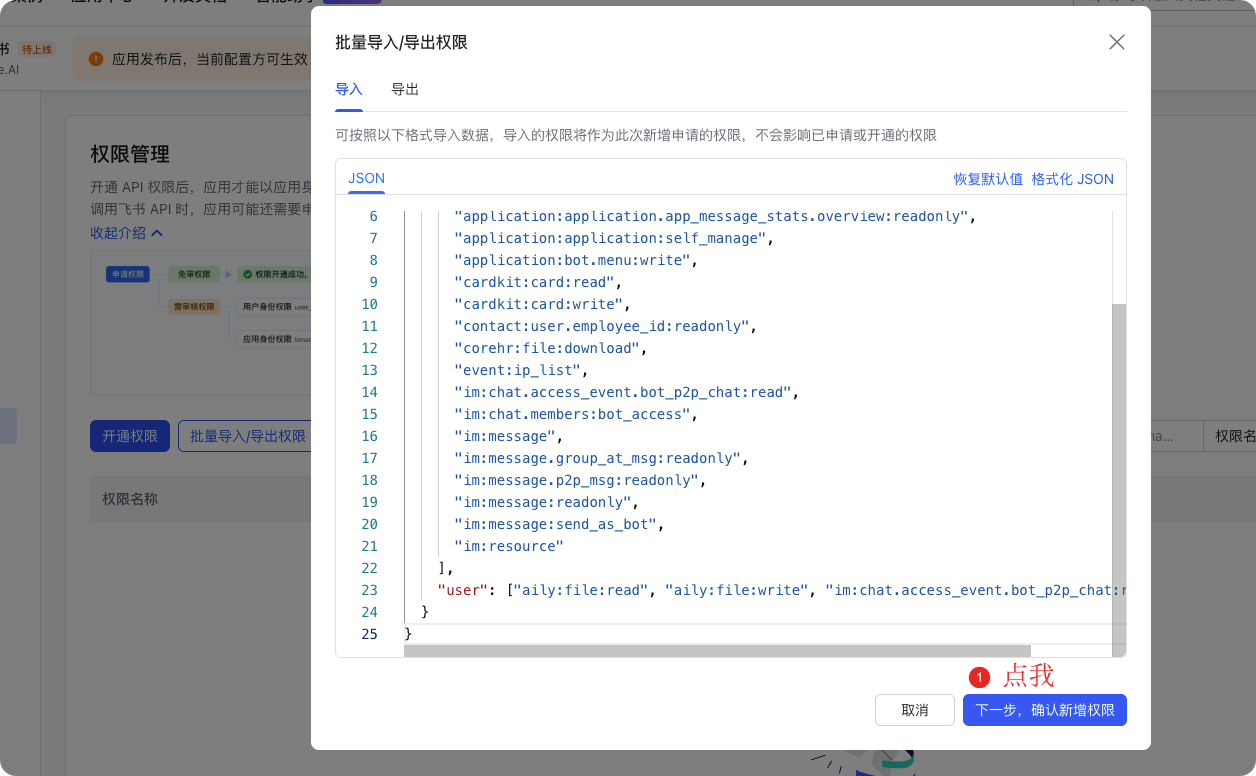Select the JSON editor tab
The image size is (1256, 776).
(366, 179)
